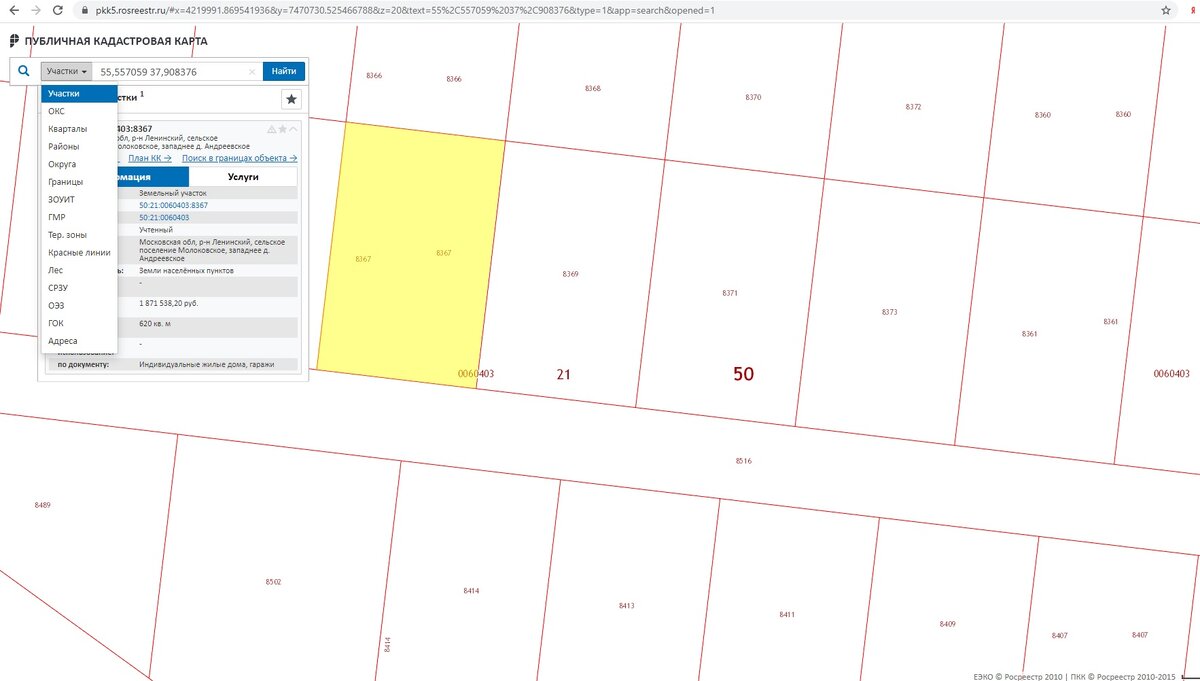Image resolution: width=1200 pixels, height=681 pixels.
Task: Click road parcel label 8516
Action: 743,461
